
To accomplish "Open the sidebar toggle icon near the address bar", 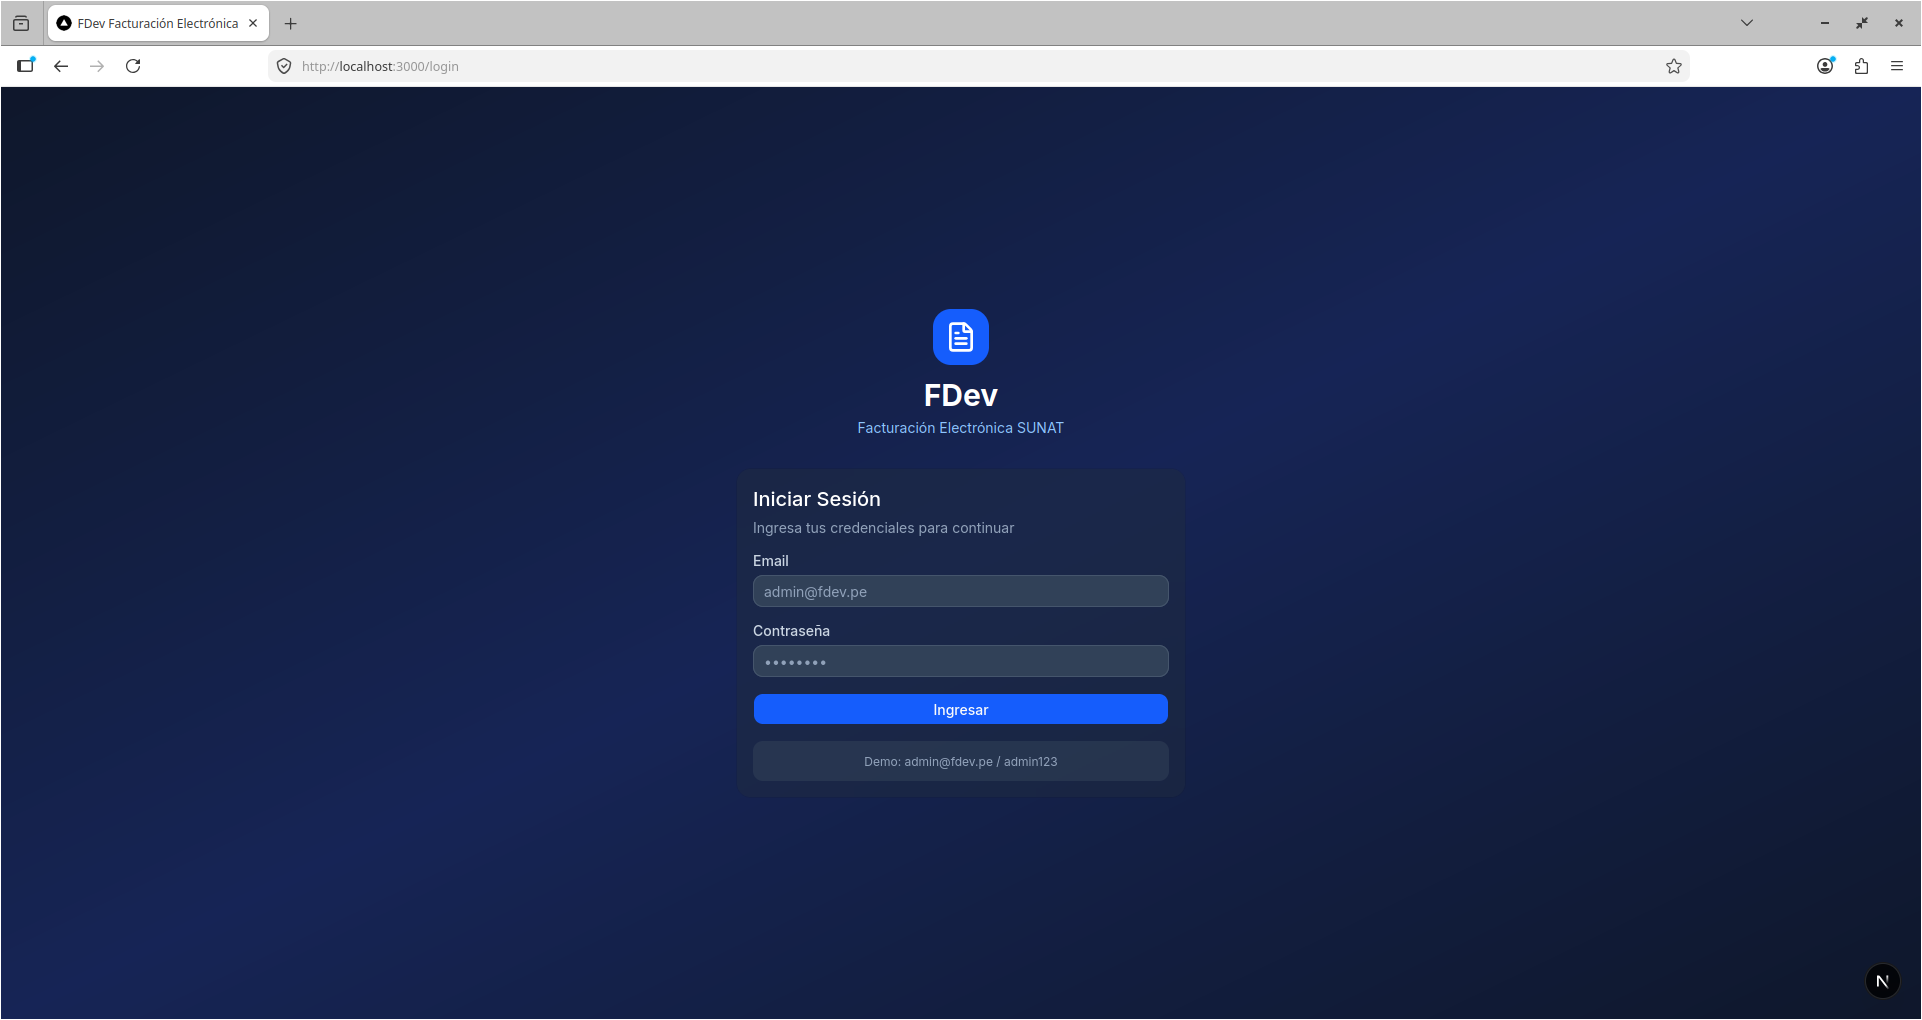I will 26,65.
